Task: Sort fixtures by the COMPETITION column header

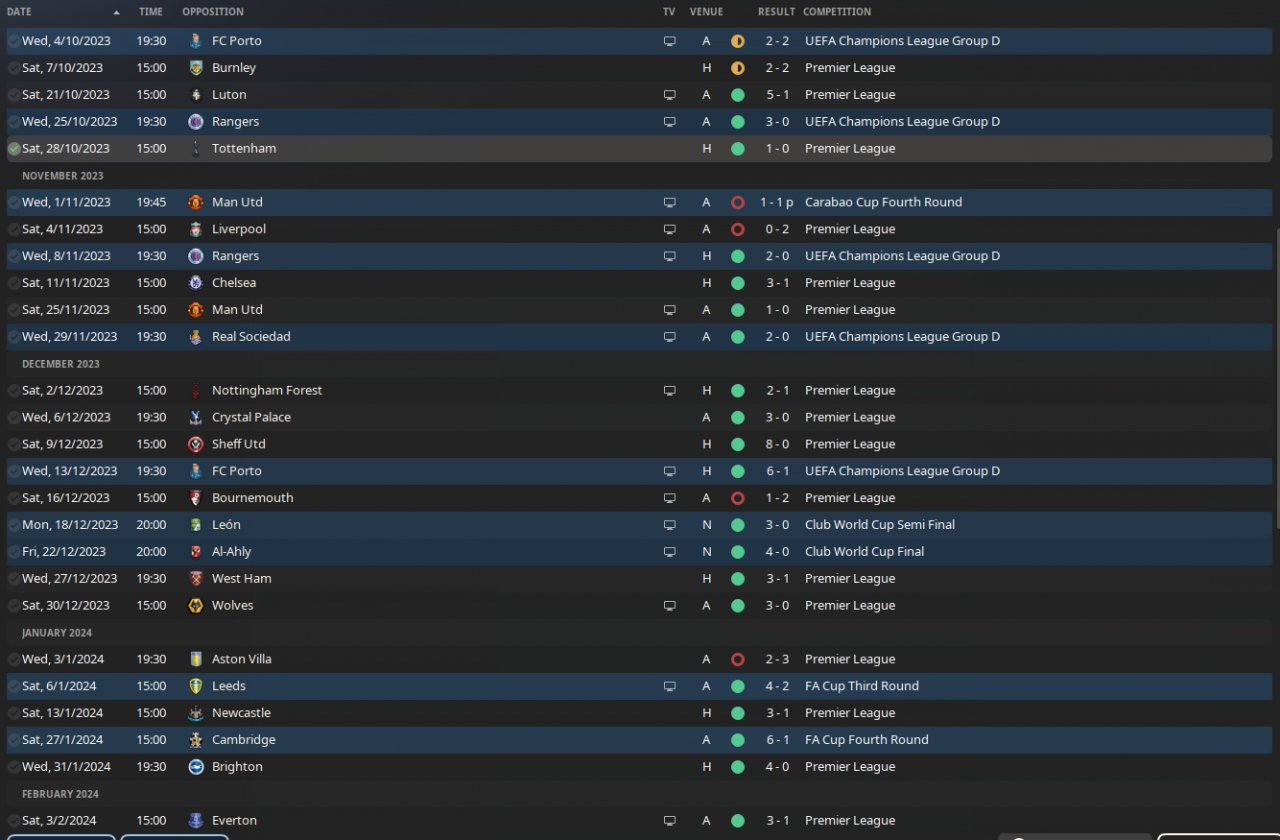Action: coord(837,12)
